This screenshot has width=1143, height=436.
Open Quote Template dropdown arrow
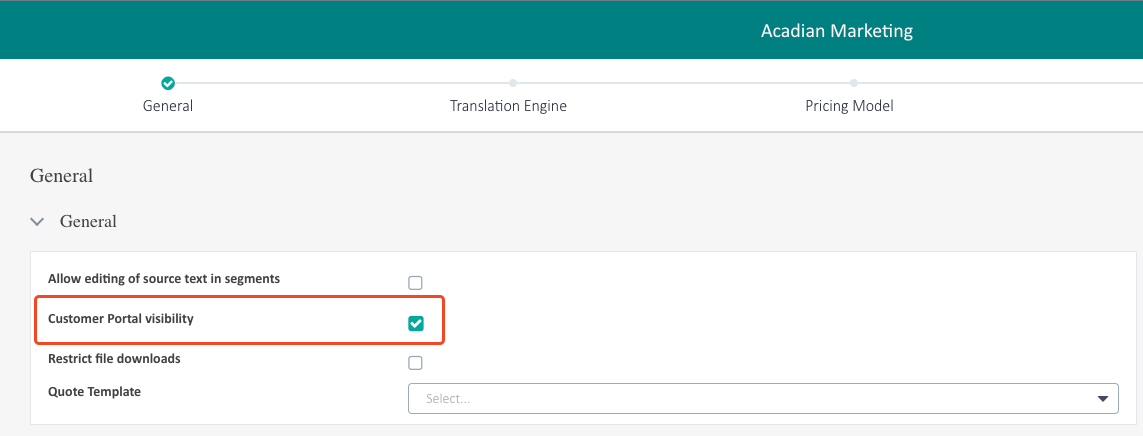tap(1102, 398)
